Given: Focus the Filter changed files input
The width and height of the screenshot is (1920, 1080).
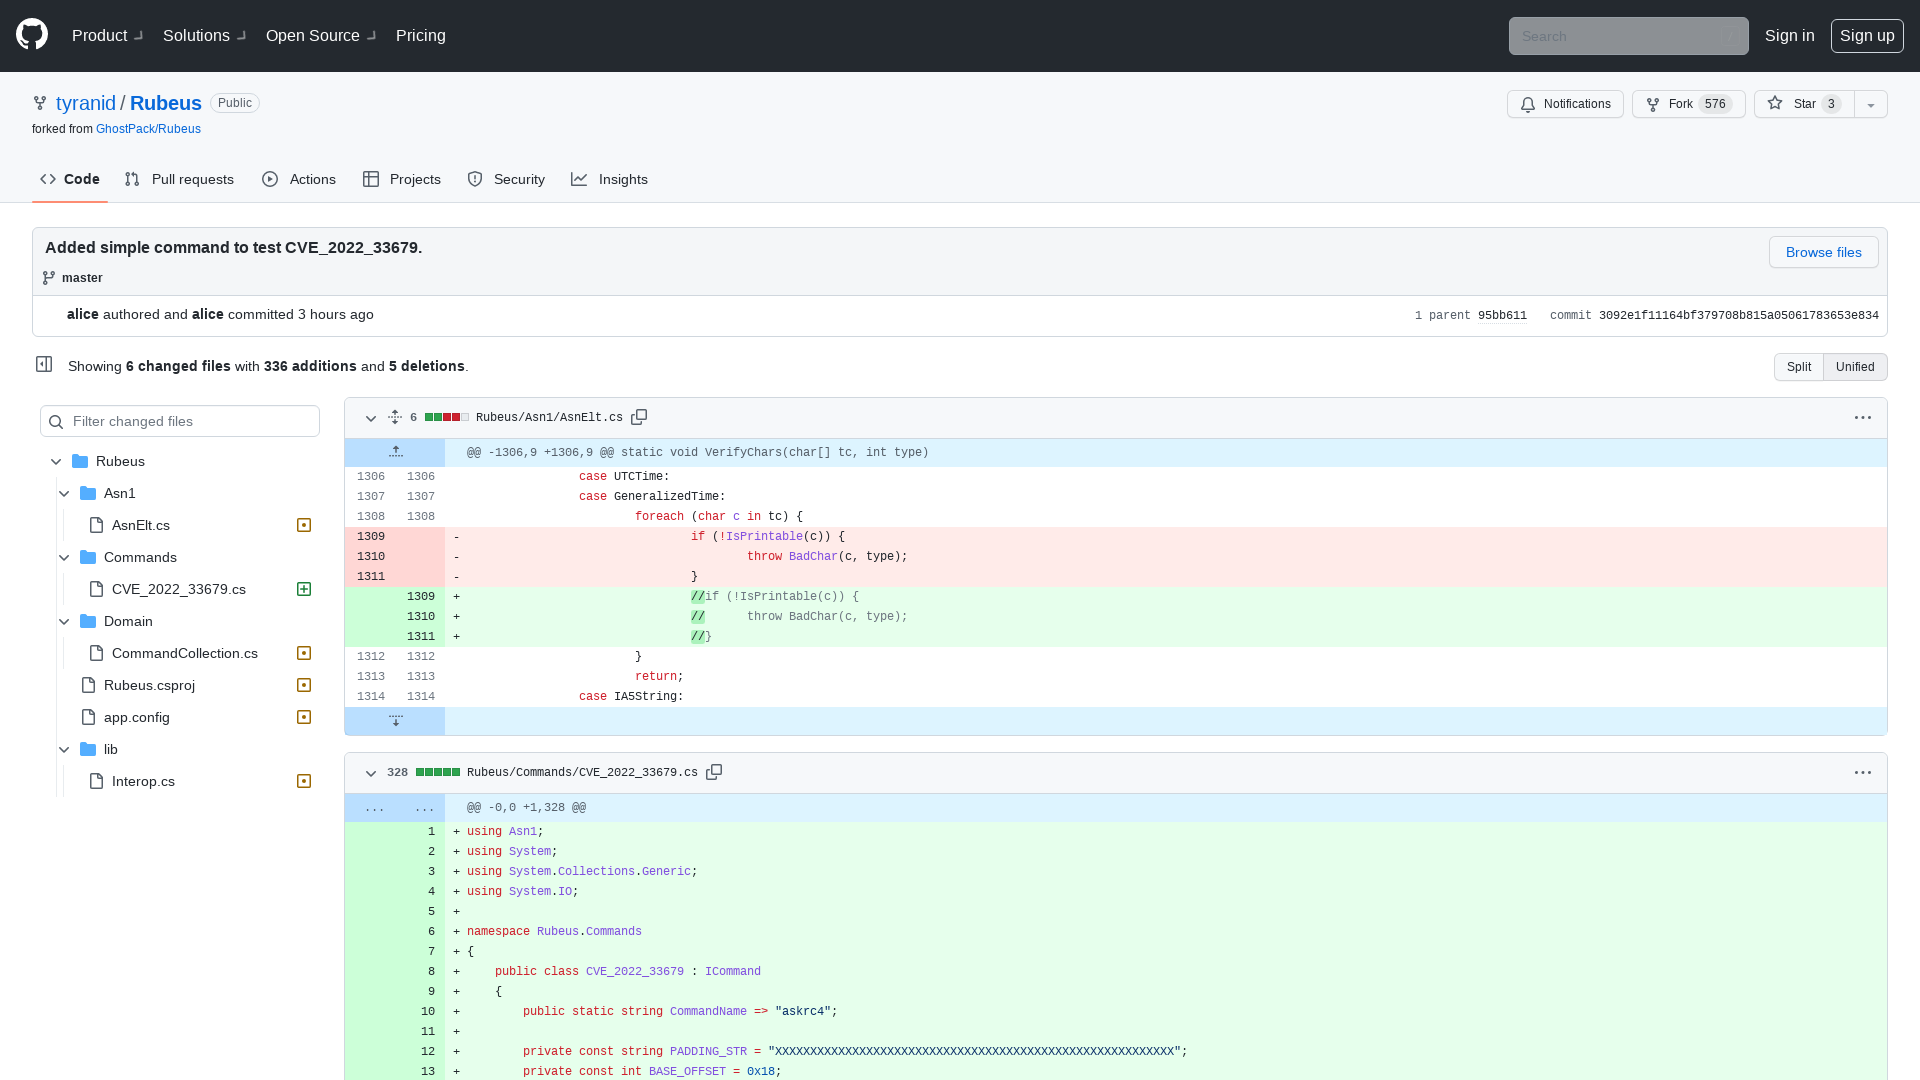Looking at the screenshot, I should (180, 421).
